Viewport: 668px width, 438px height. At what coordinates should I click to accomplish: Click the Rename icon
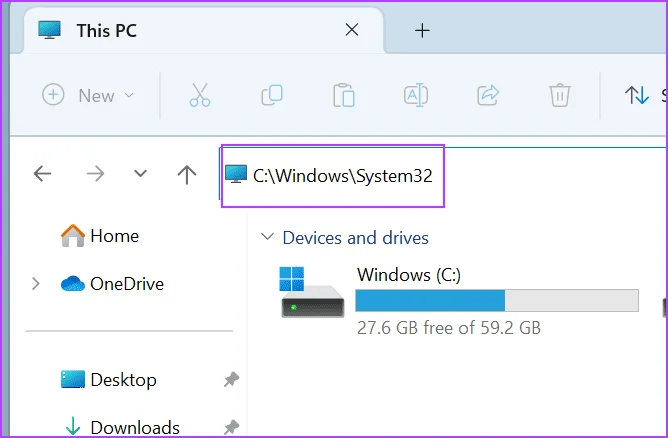[416, 95]
